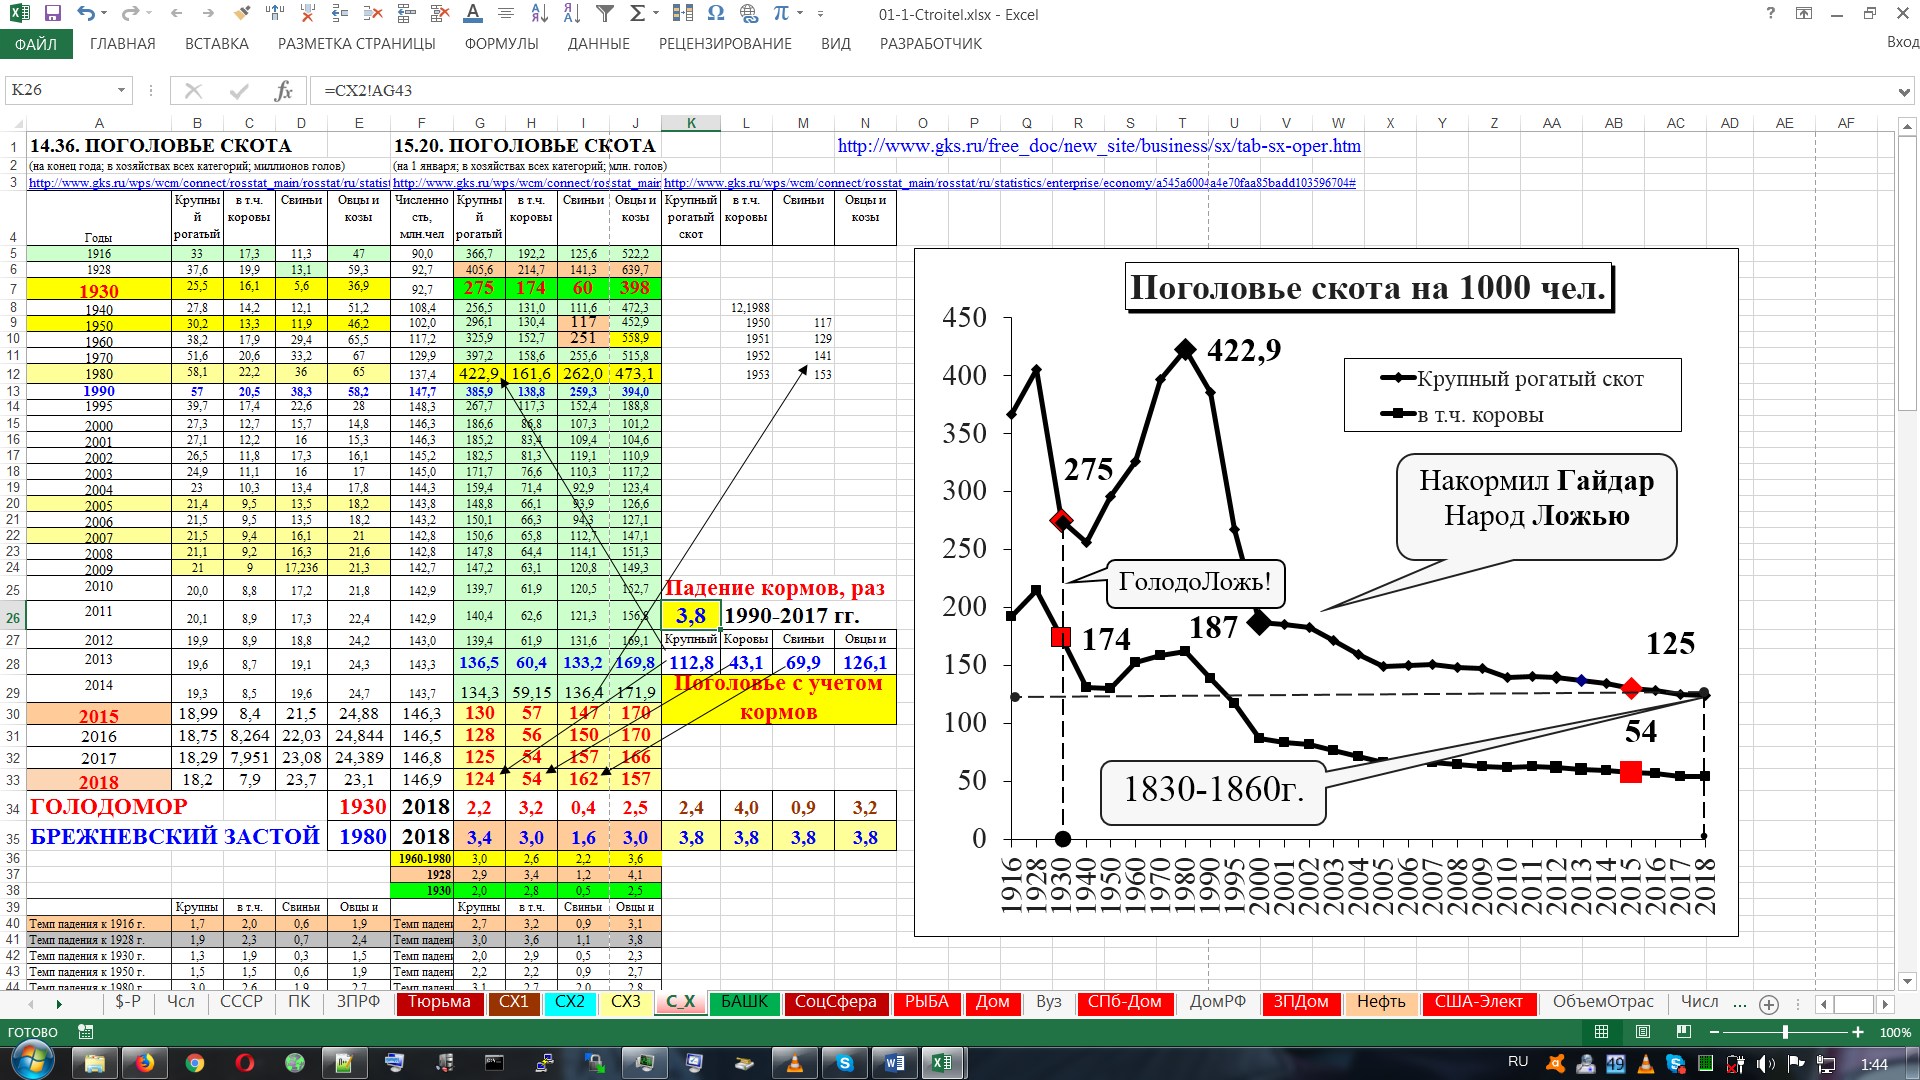Open the Name Box dropdown for K26
Screen dimensions: 1920x1080
(121, 91)
